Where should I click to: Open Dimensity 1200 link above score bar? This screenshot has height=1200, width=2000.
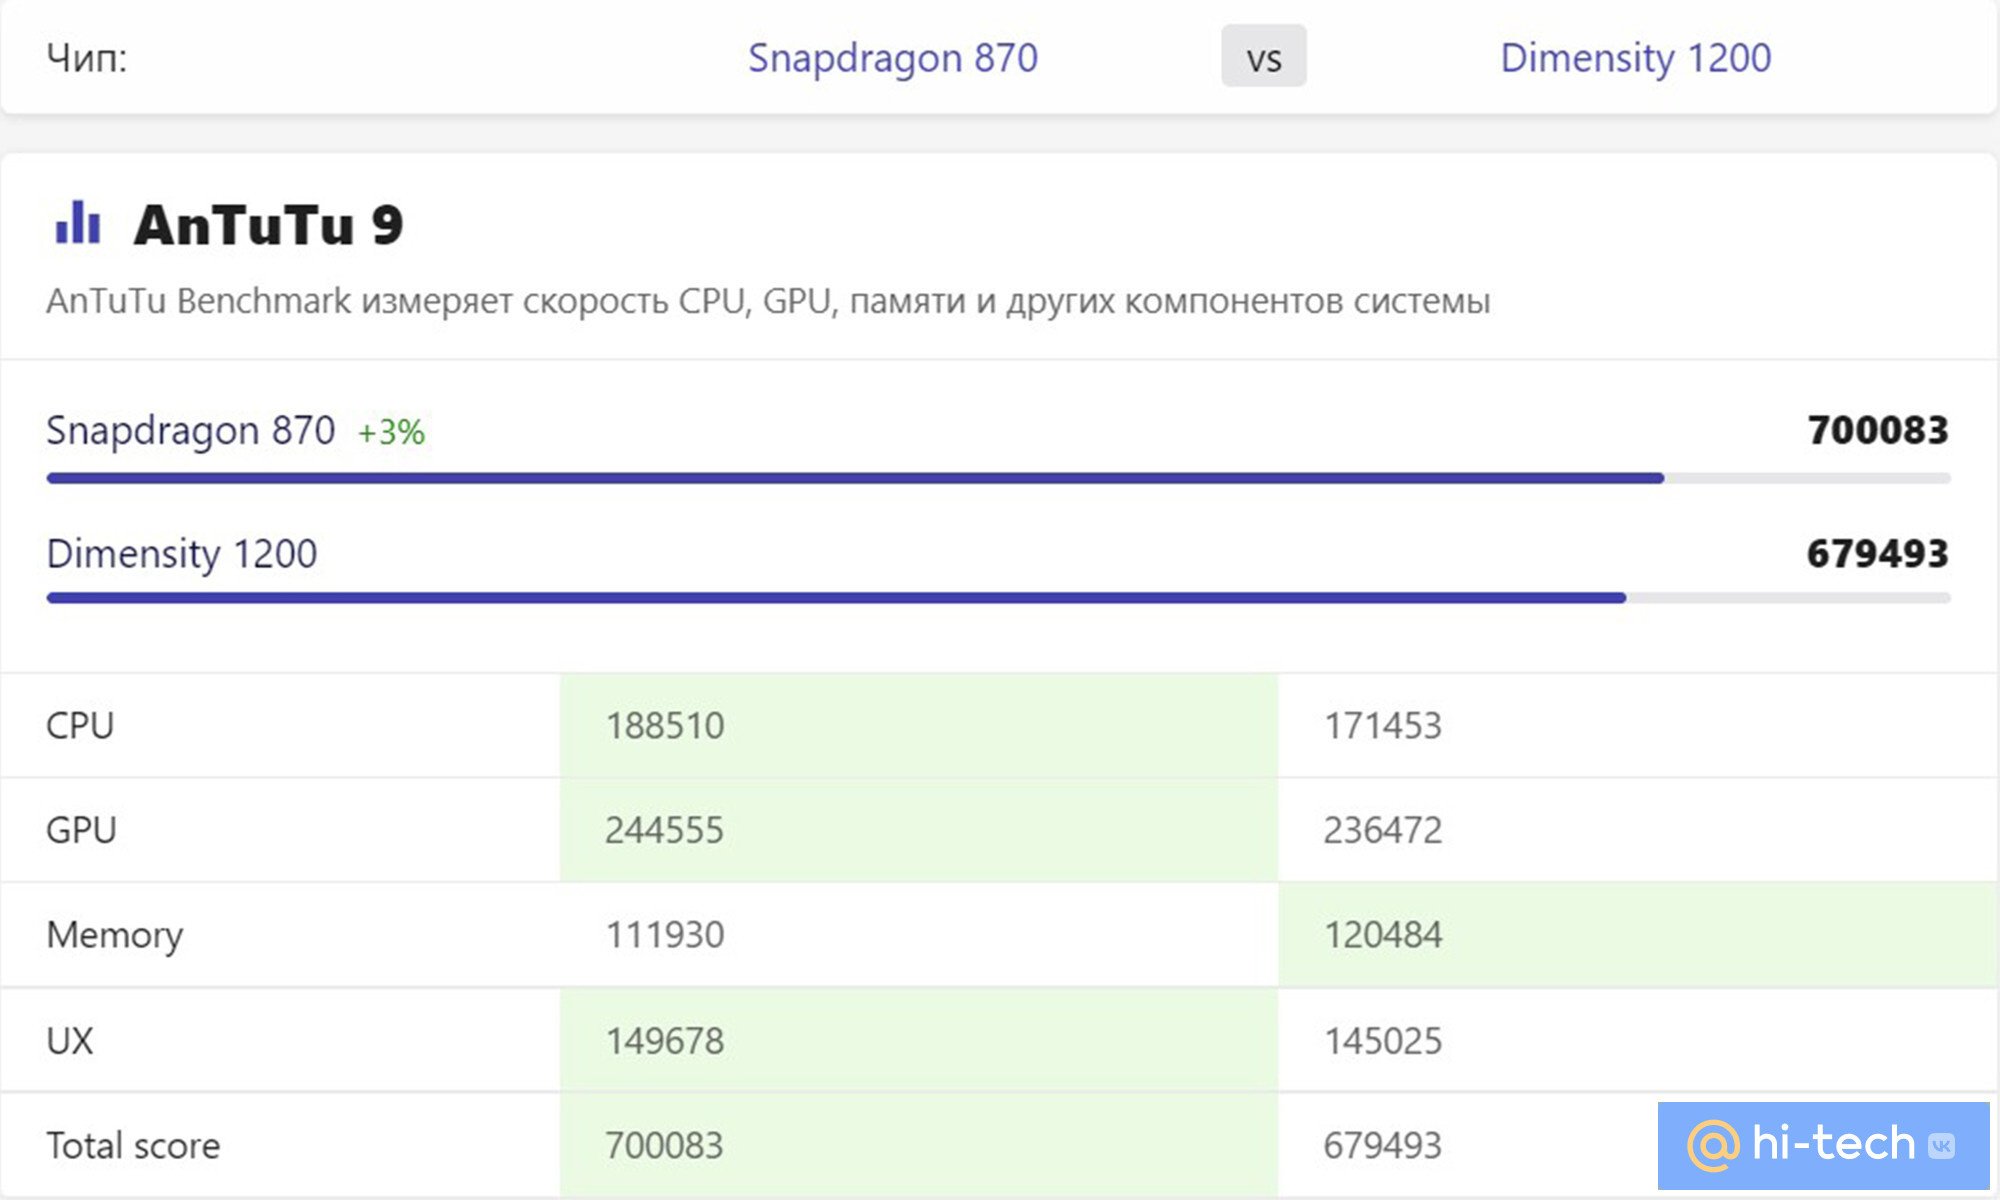[x=182, y=554]
